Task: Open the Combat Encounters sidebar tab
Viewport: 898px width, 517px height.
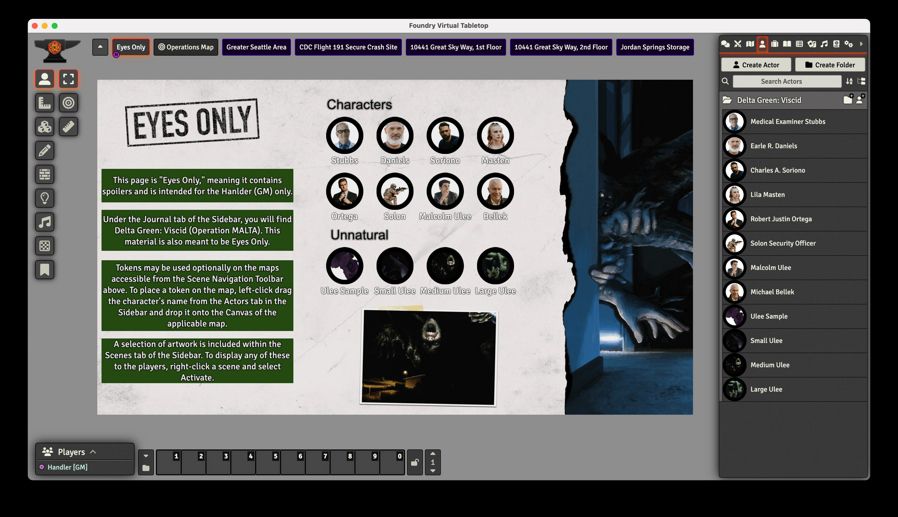Action: 738,44
